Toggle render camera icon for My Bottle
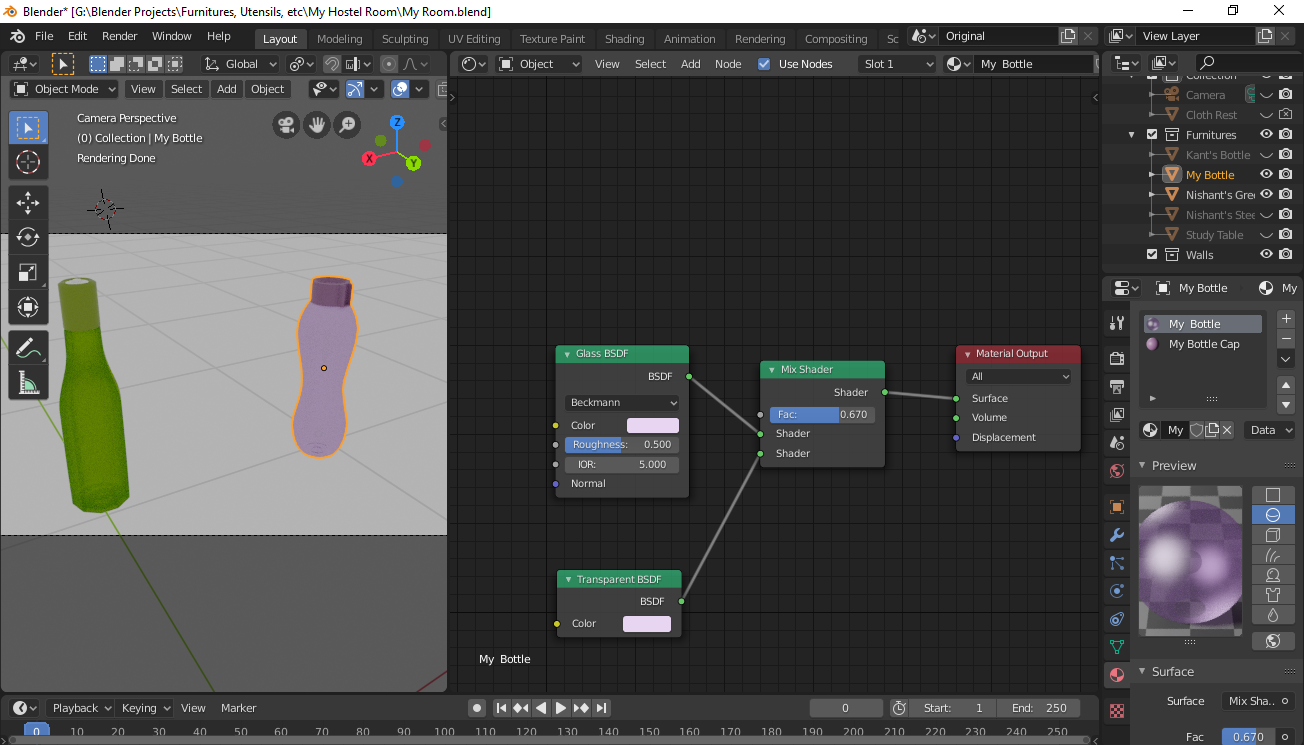 (1286, 174)
